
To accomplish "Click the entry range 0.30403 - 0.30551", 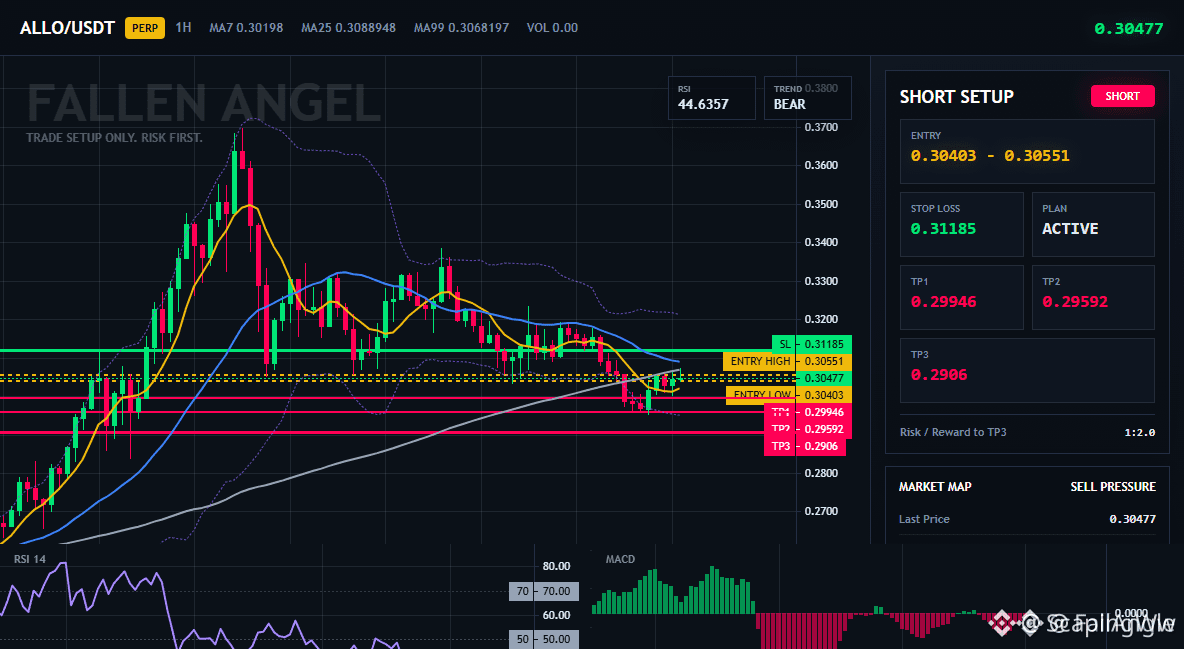I will (x=989, y=156).
